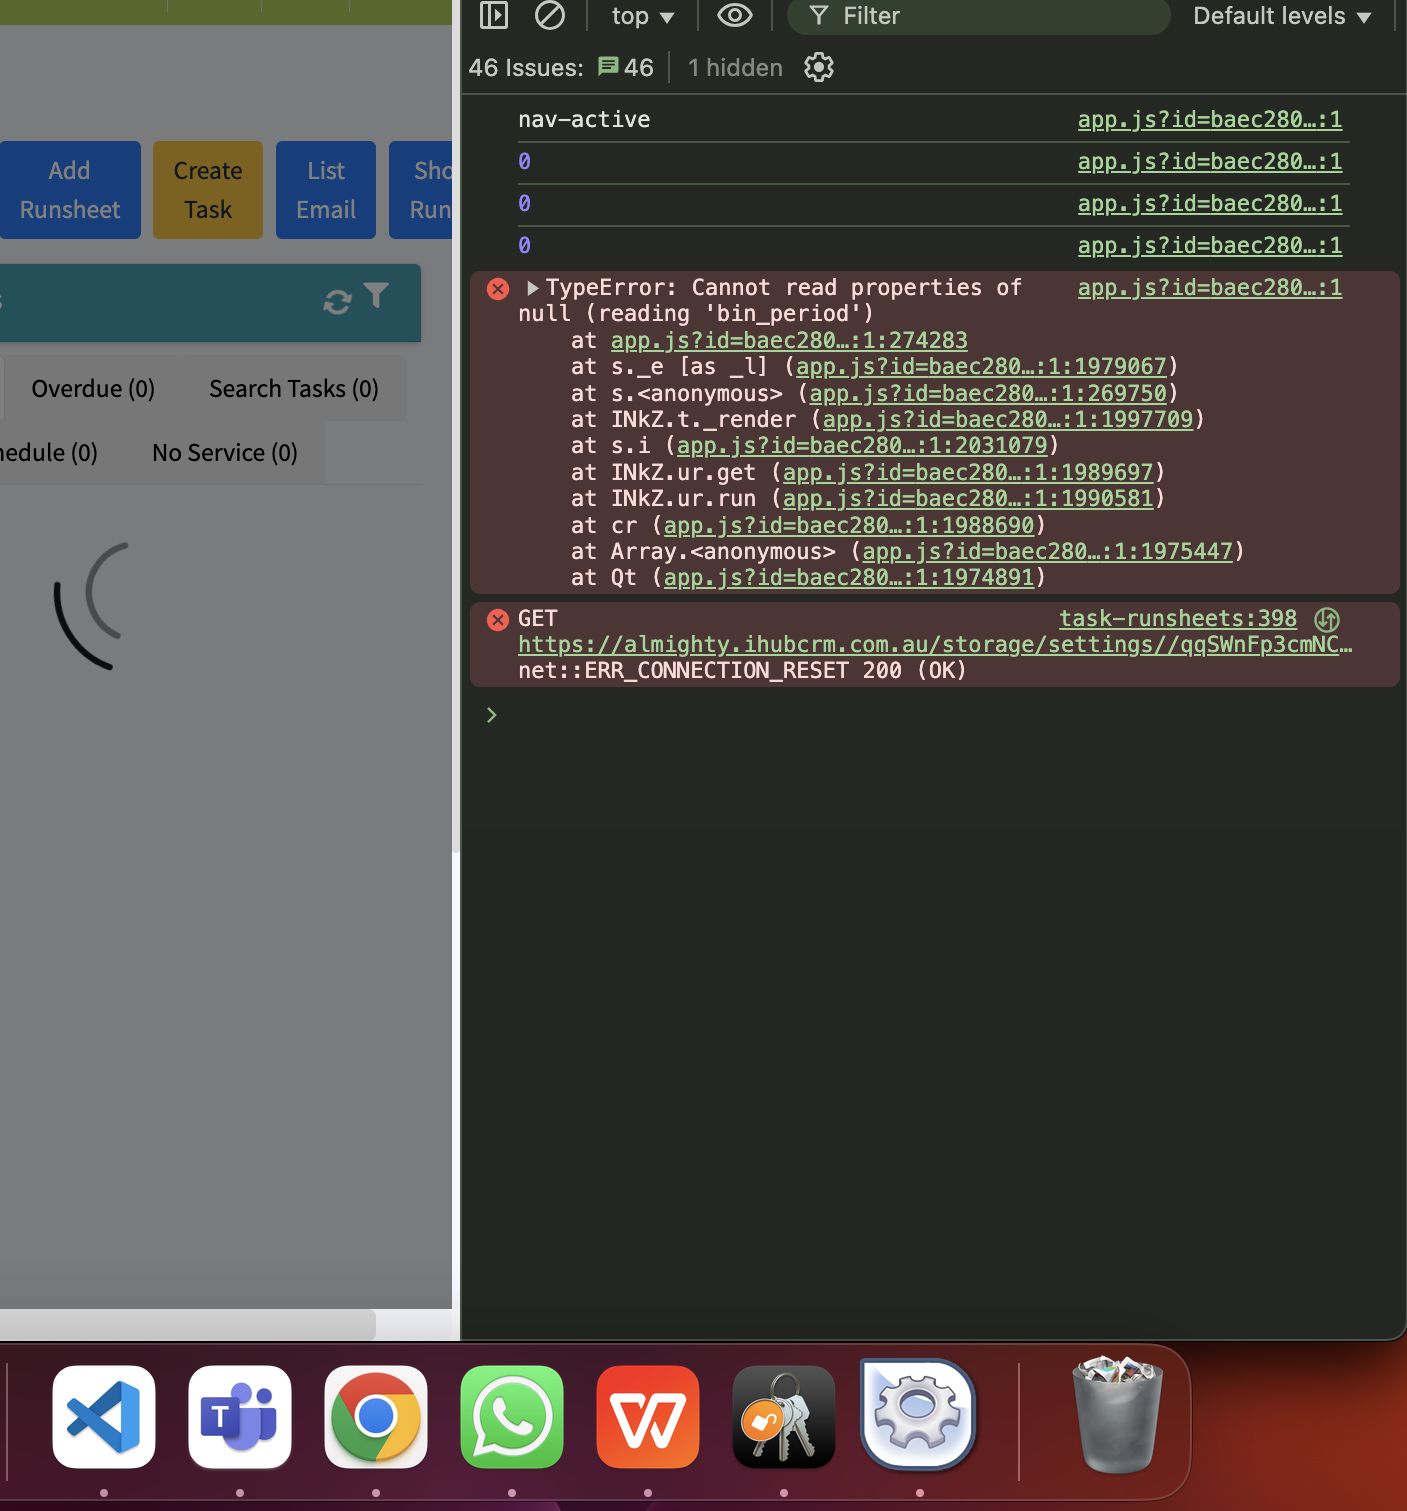The height and width of the screenshot is (1511, 1407).
Task: Click the horizontal scrollbar at page bottom
Action: (188, 1324)
